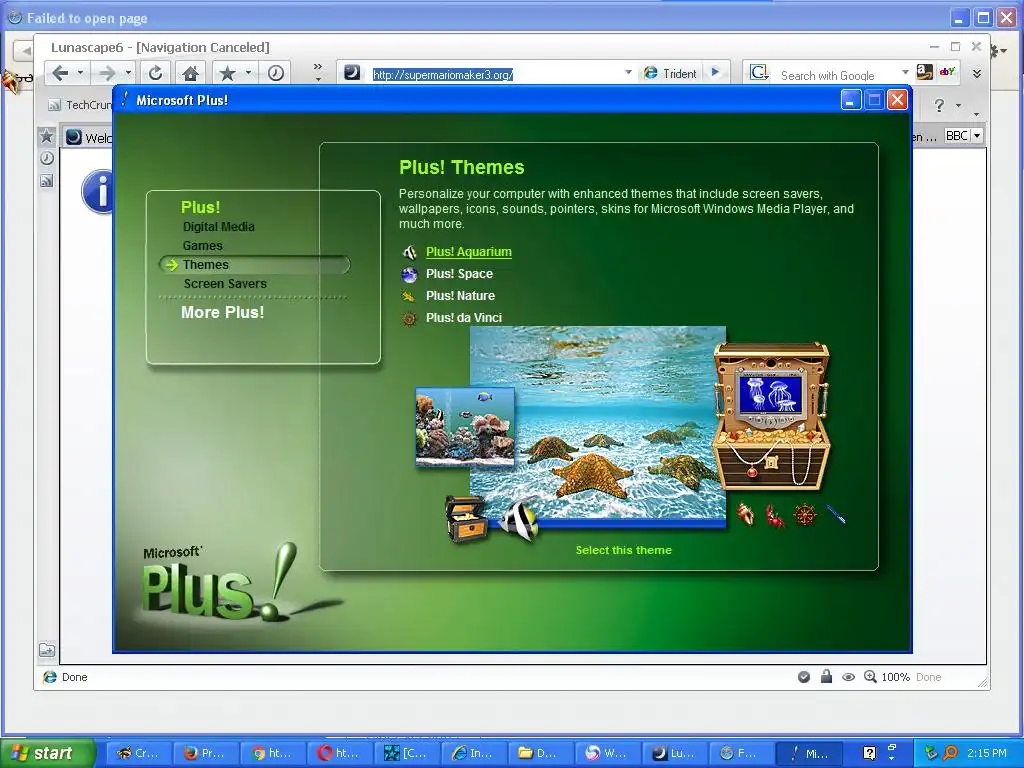Click Select this theme link

624,550
